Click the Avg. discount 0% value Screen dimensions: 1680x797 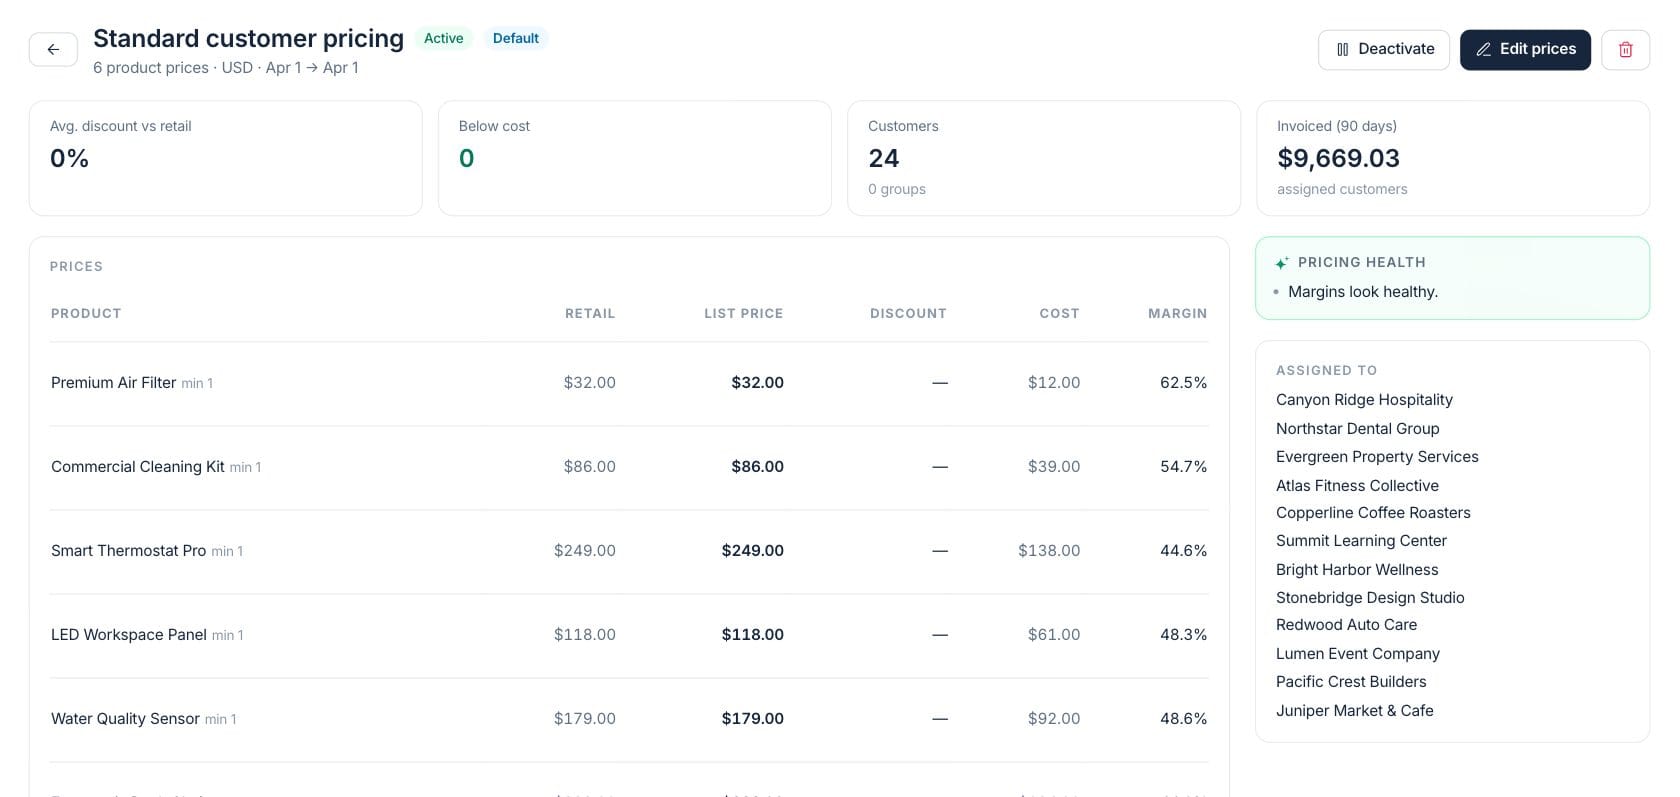[x=69, y=158]
